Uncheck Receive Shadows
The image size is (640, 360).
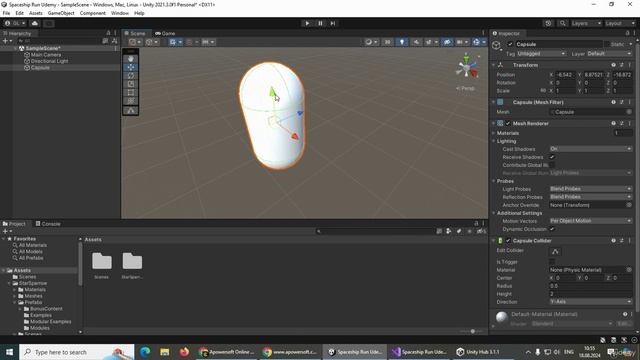click(x=552, y=157)
